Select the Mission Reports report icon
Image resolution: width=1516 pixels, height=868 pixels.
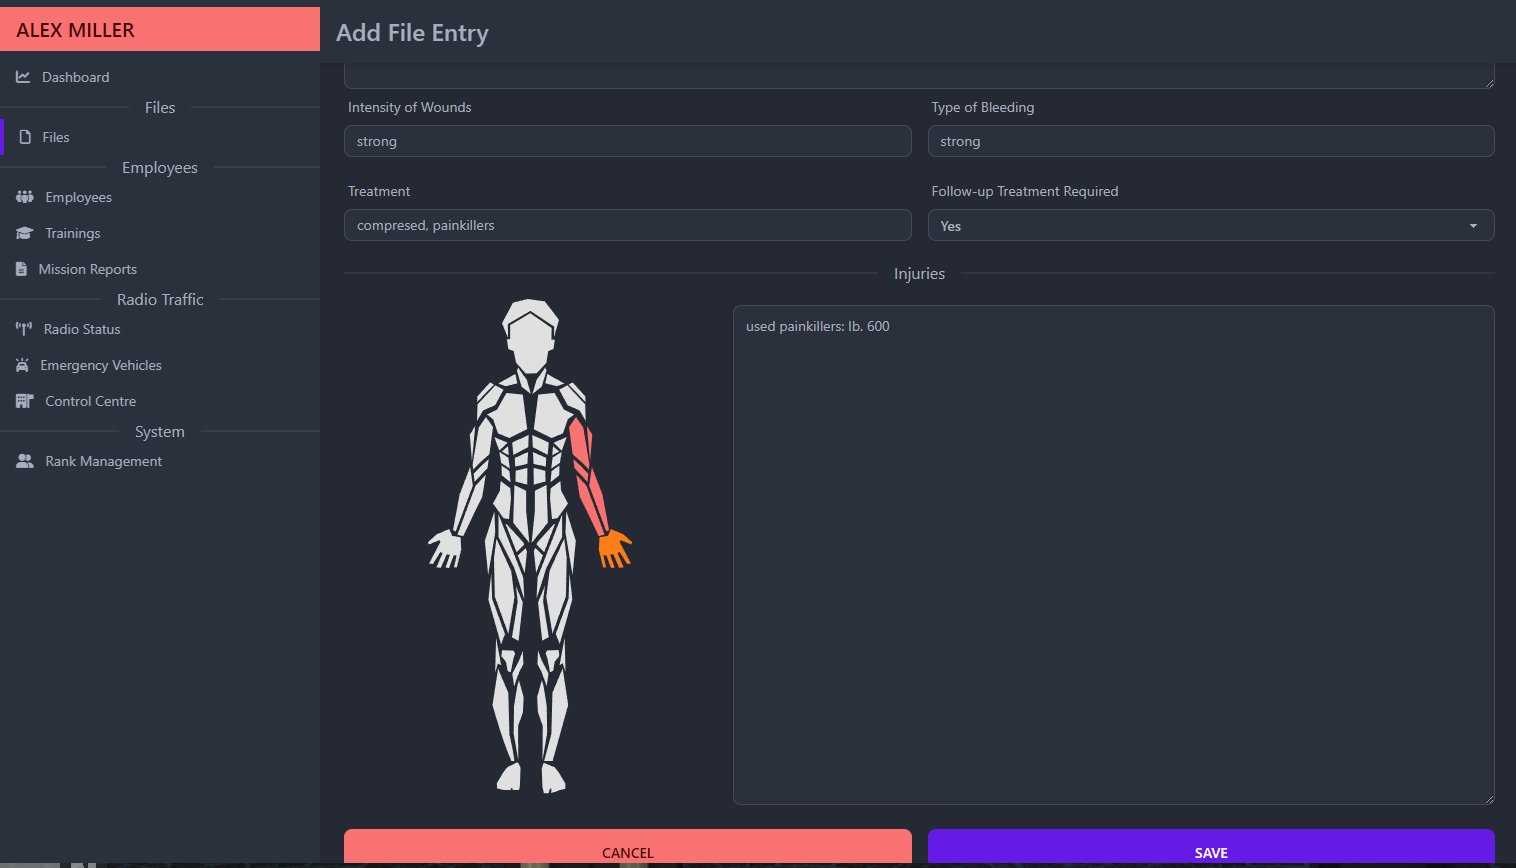(x=23, y=268)
